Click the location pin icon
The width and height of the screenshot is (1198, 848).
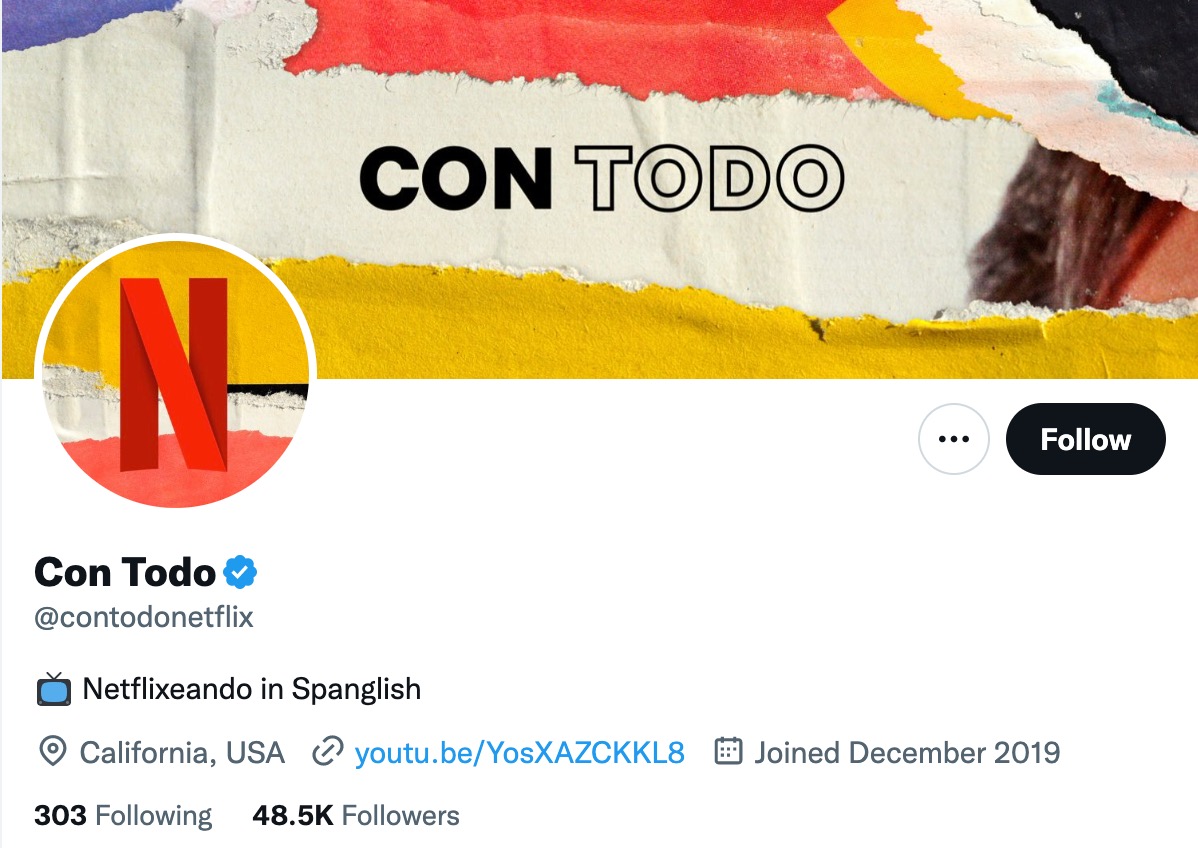click(x=53, y=753)
